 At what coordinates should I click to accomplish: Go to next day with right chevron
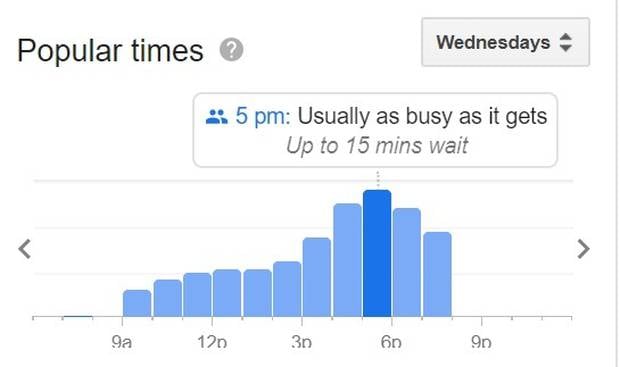pos(584,249)
